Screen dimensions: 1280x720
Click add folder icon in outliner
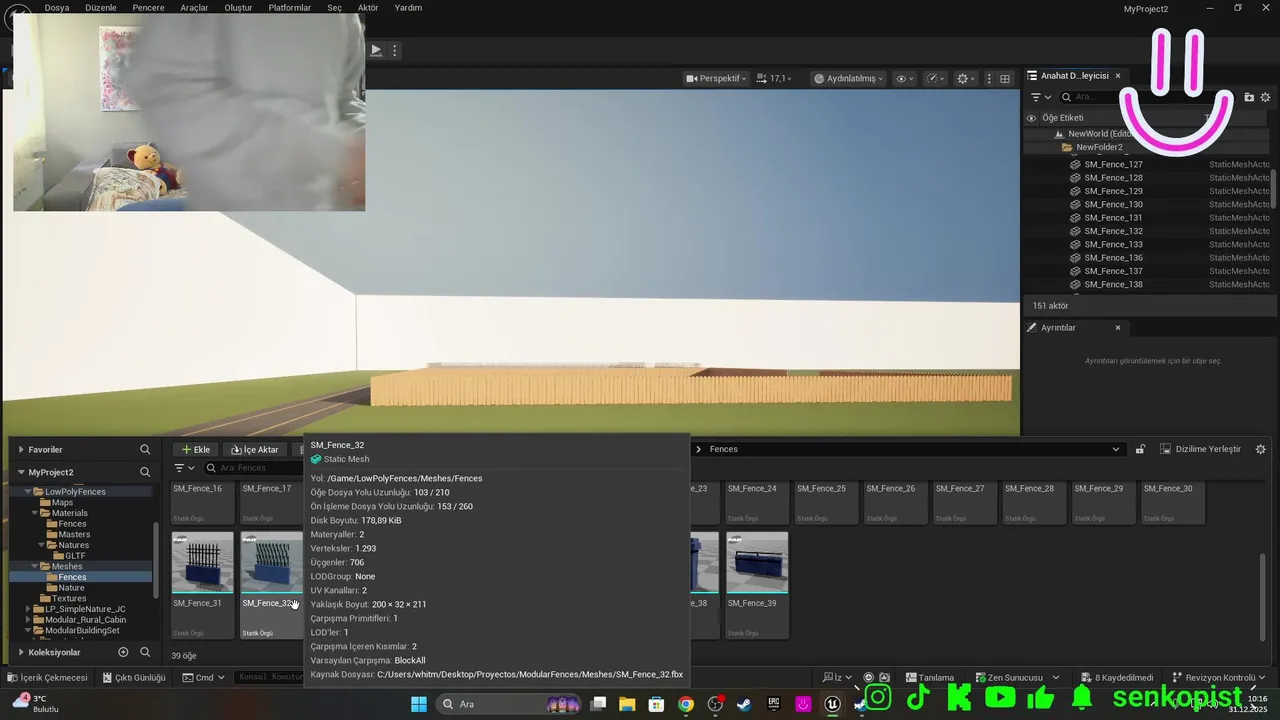[1249, 97]
